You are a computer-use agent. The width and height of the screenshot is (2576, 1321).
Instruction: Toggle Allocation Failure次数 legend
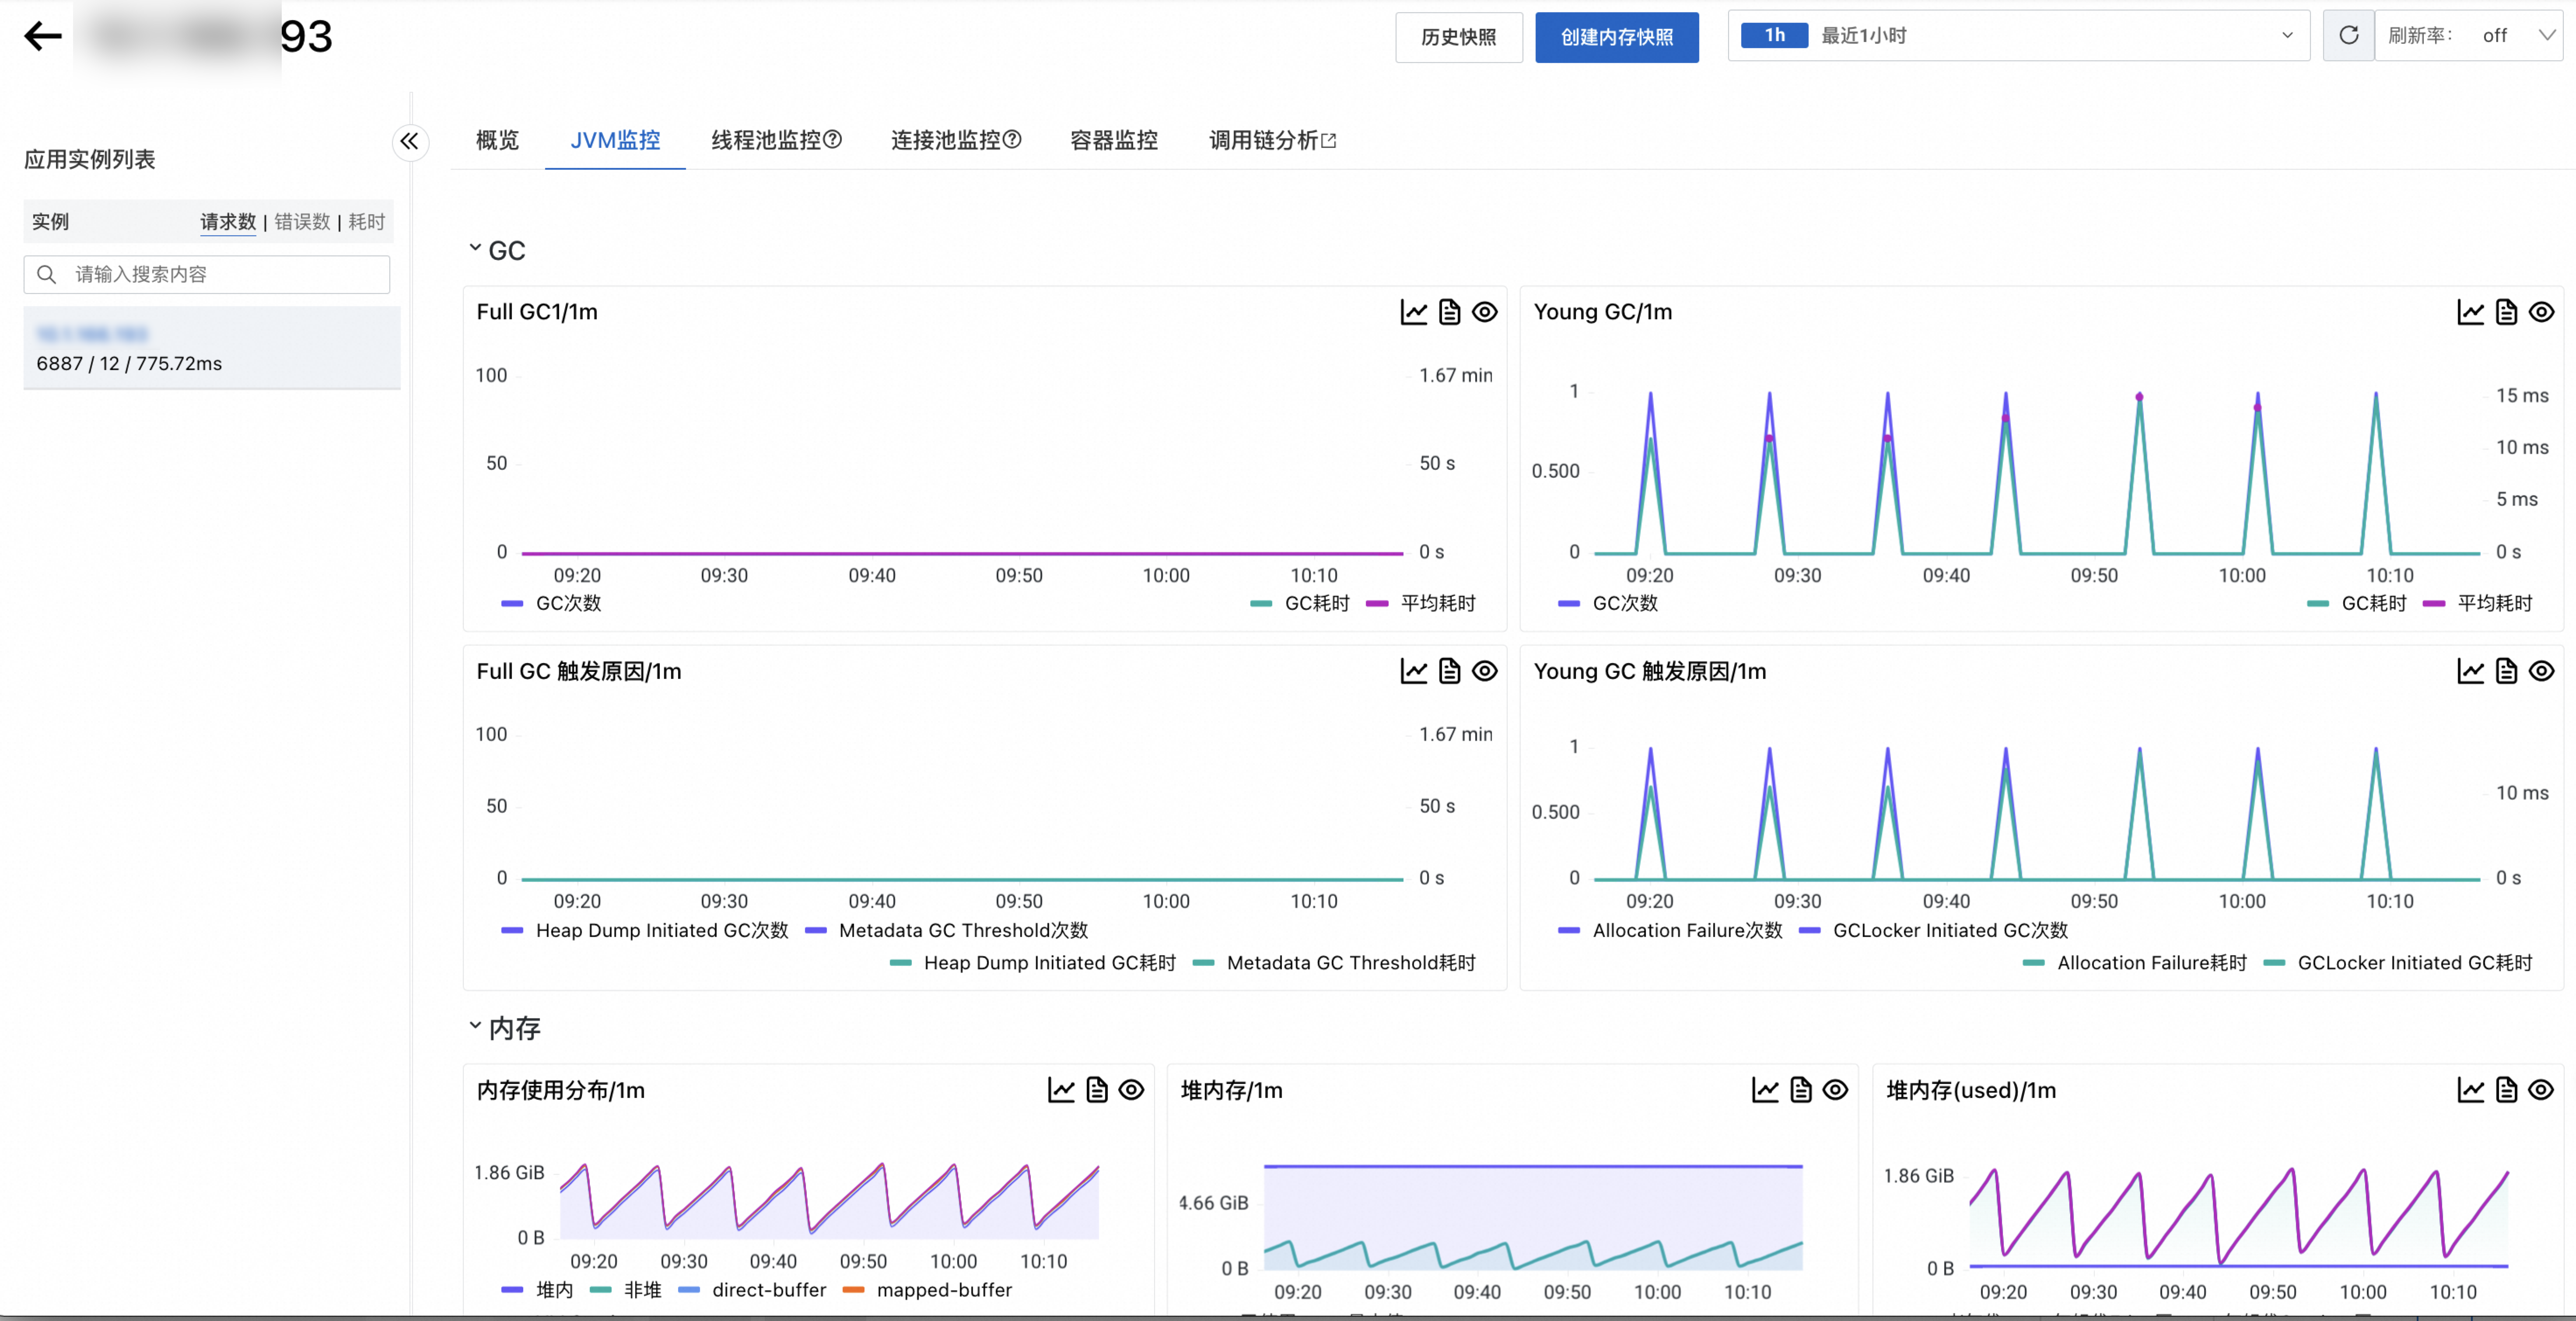pyautogui.click(x=1670, y=930)
